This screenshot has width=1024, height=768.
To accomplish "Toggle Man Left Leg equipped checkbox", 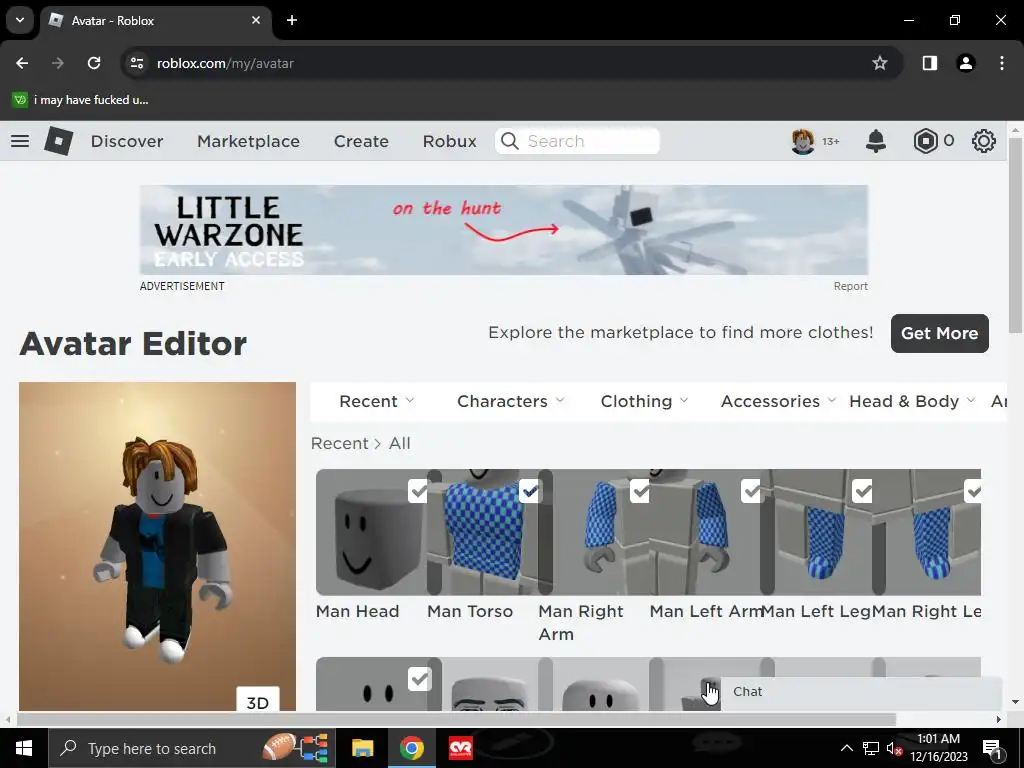I will [863, 491].
